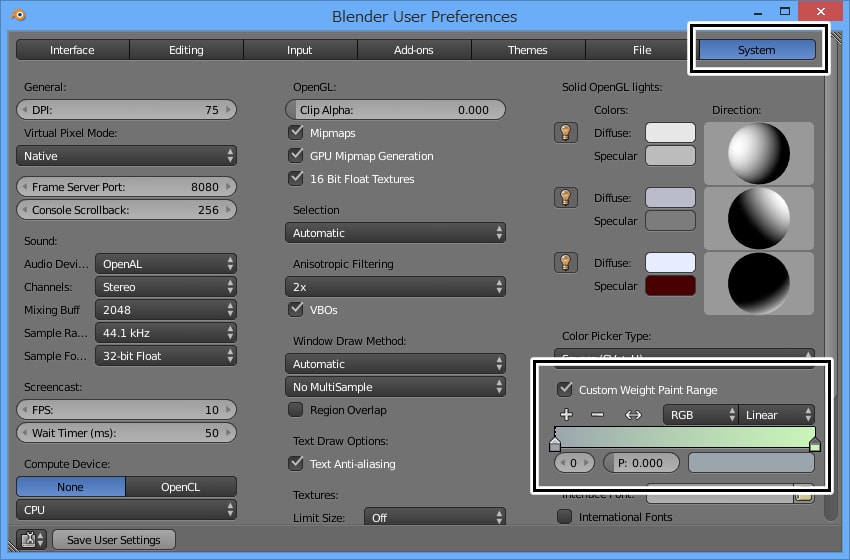
Task: Click first light direction sphere
Action: [759, 153]
